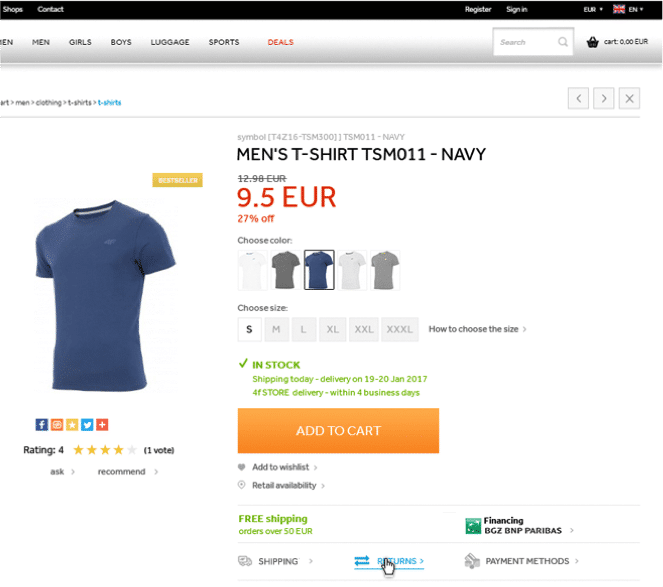Image resolution: width=663 pixels, height=587 pixels.
Task: Go to the previous product arrow
Action: coord(578,99)
